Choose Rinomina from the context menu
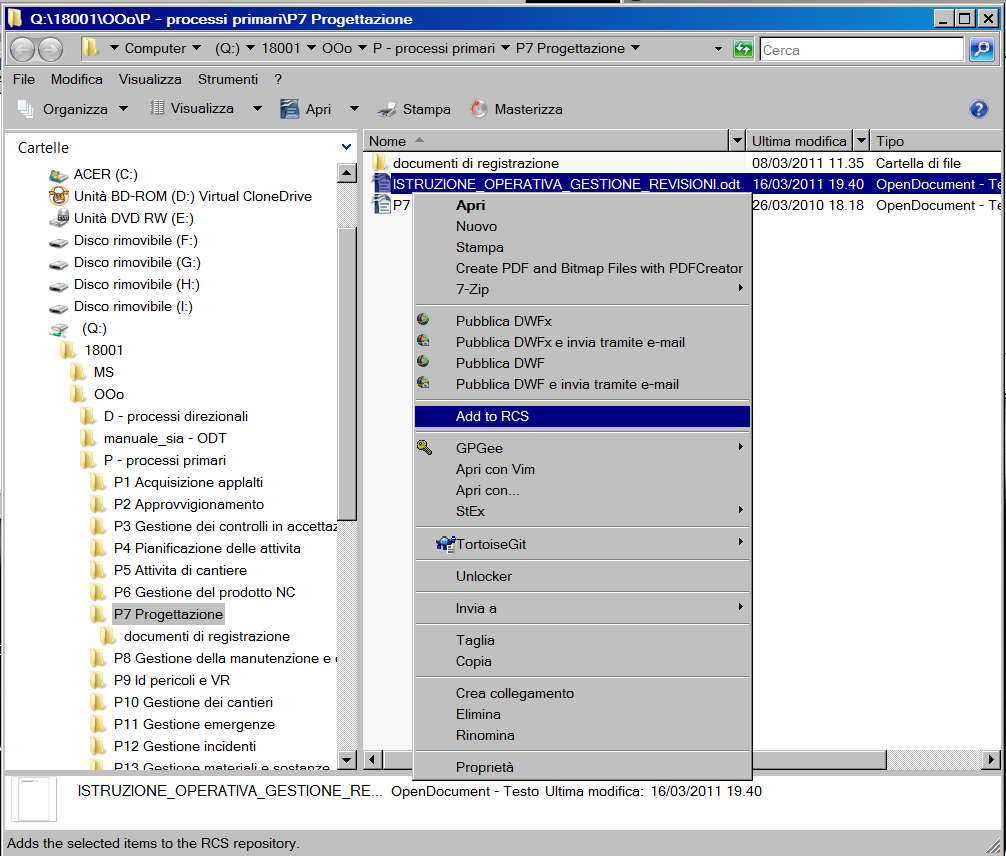The image size is (1006, 856). 582,735
